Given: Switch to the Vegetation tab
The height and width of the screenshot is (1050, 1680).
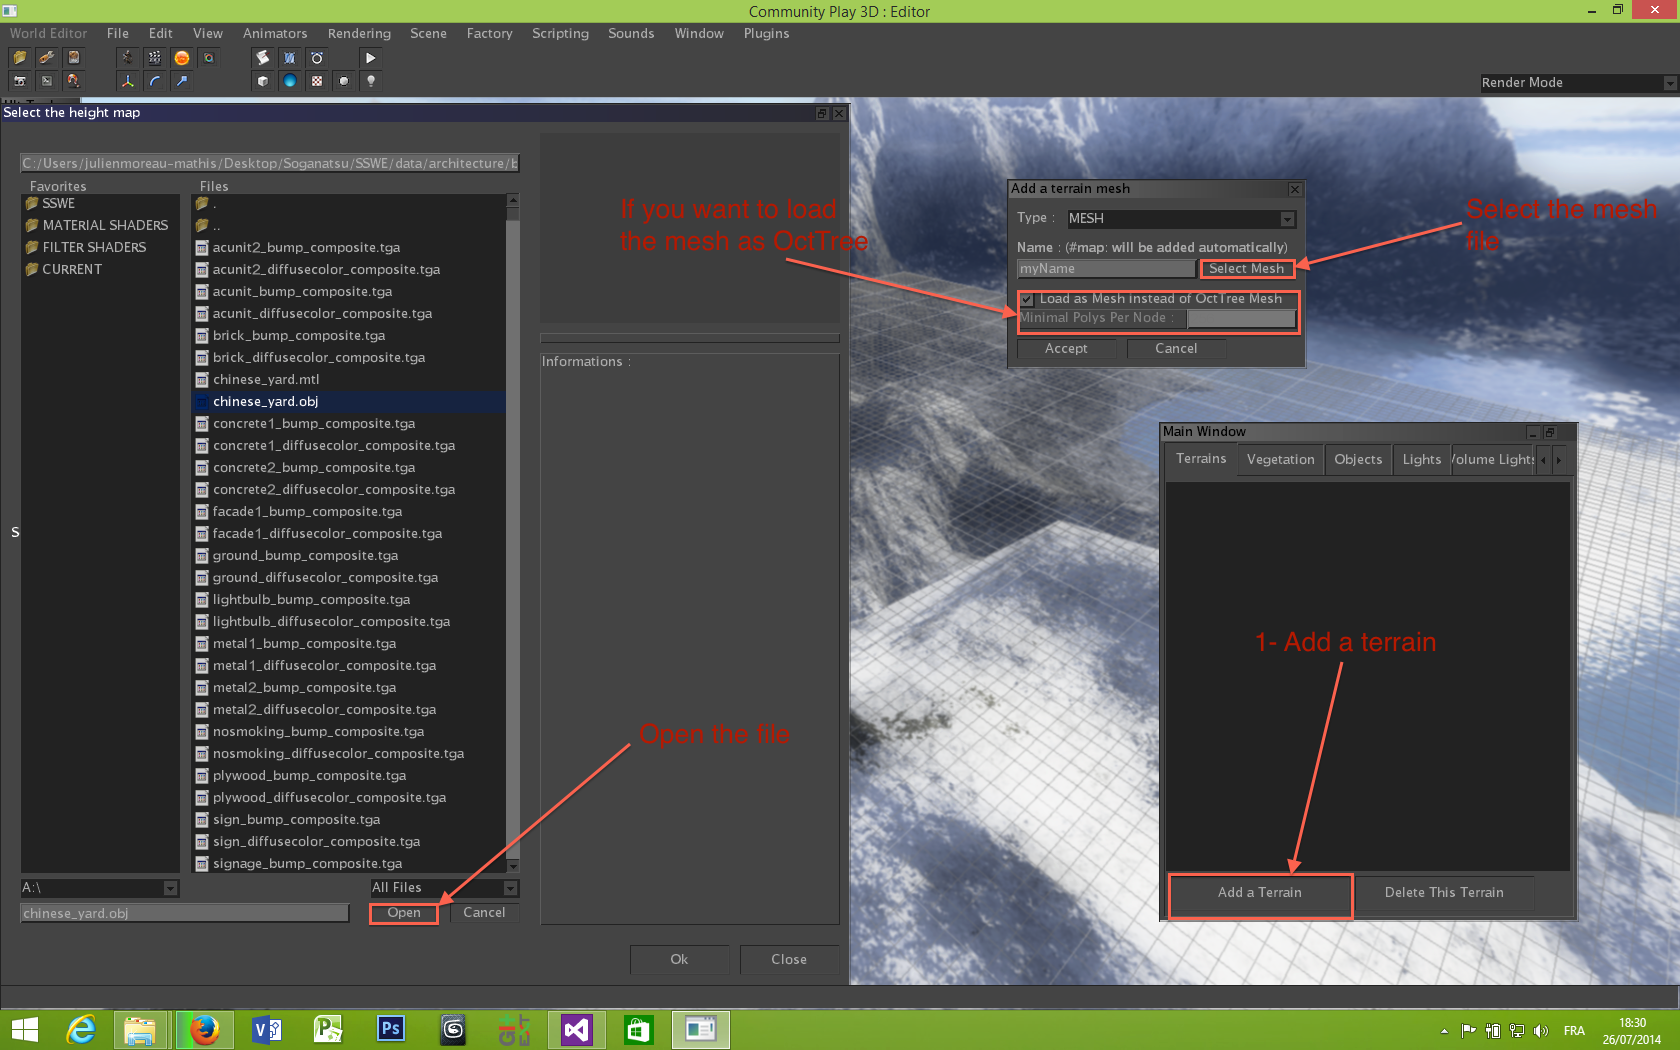Looking at the screenshot, I should [x=1280, y=459].
